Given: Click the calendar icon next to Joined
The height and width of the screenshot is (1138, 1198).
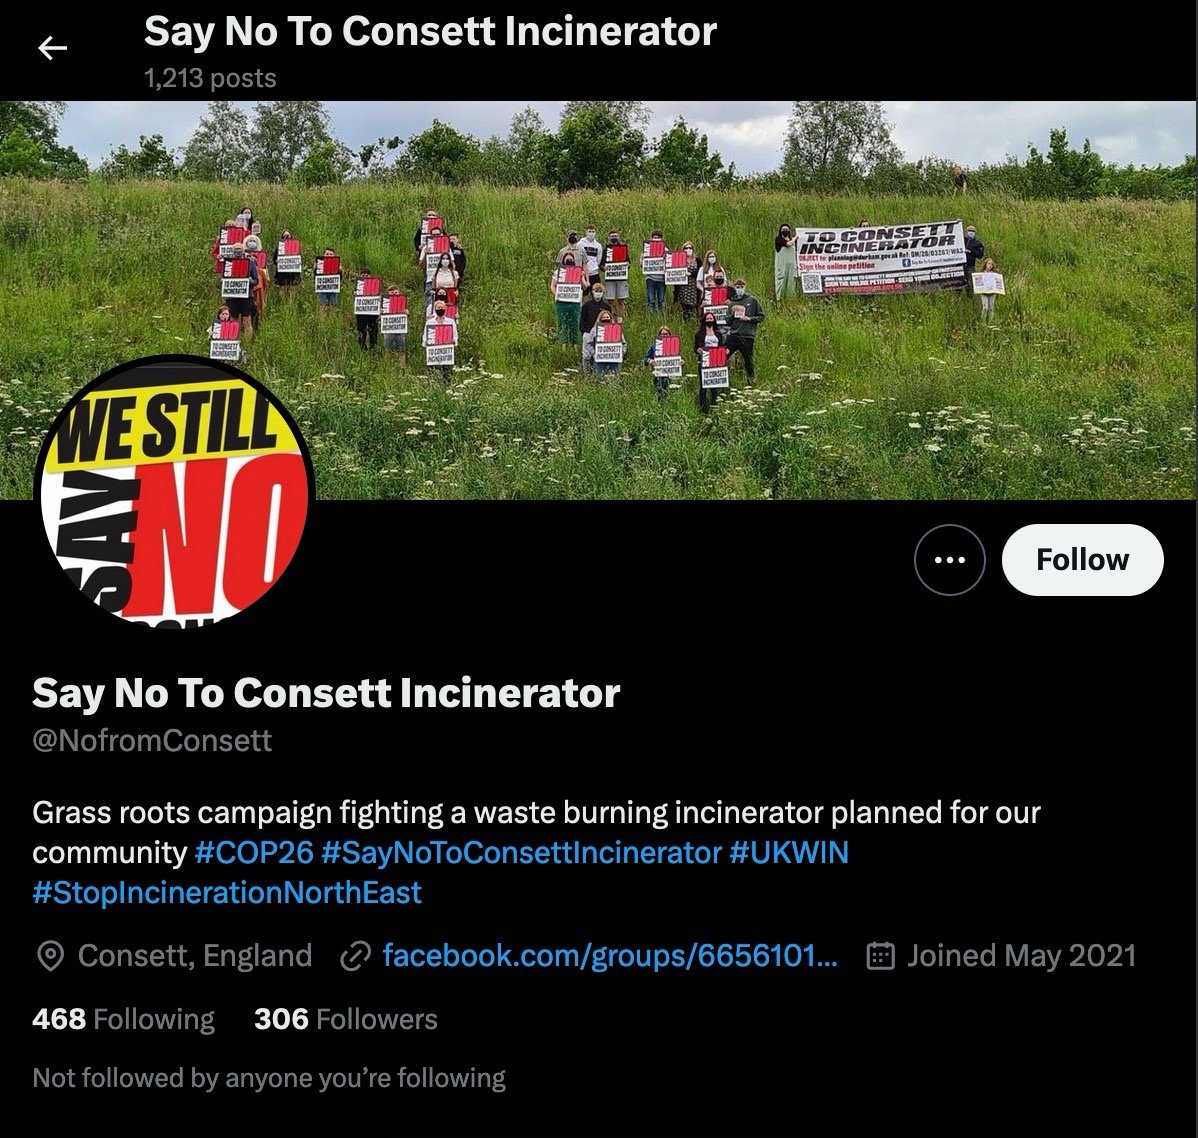Looking at the screenshot, I should coord(880,956).
